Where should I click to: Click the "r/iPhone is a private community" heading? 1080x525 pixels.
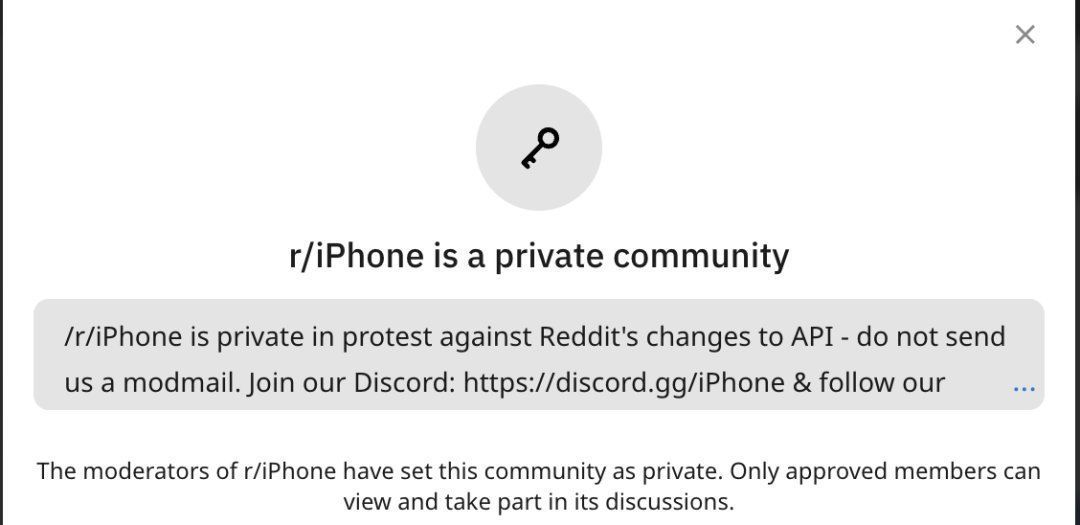pyautogui.click(x=539, y=256)
